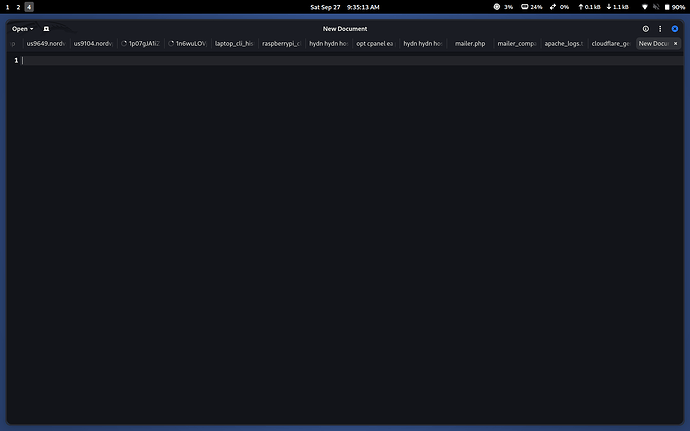
Task: Click the new document icon beside Open
Action: point(46,29)
